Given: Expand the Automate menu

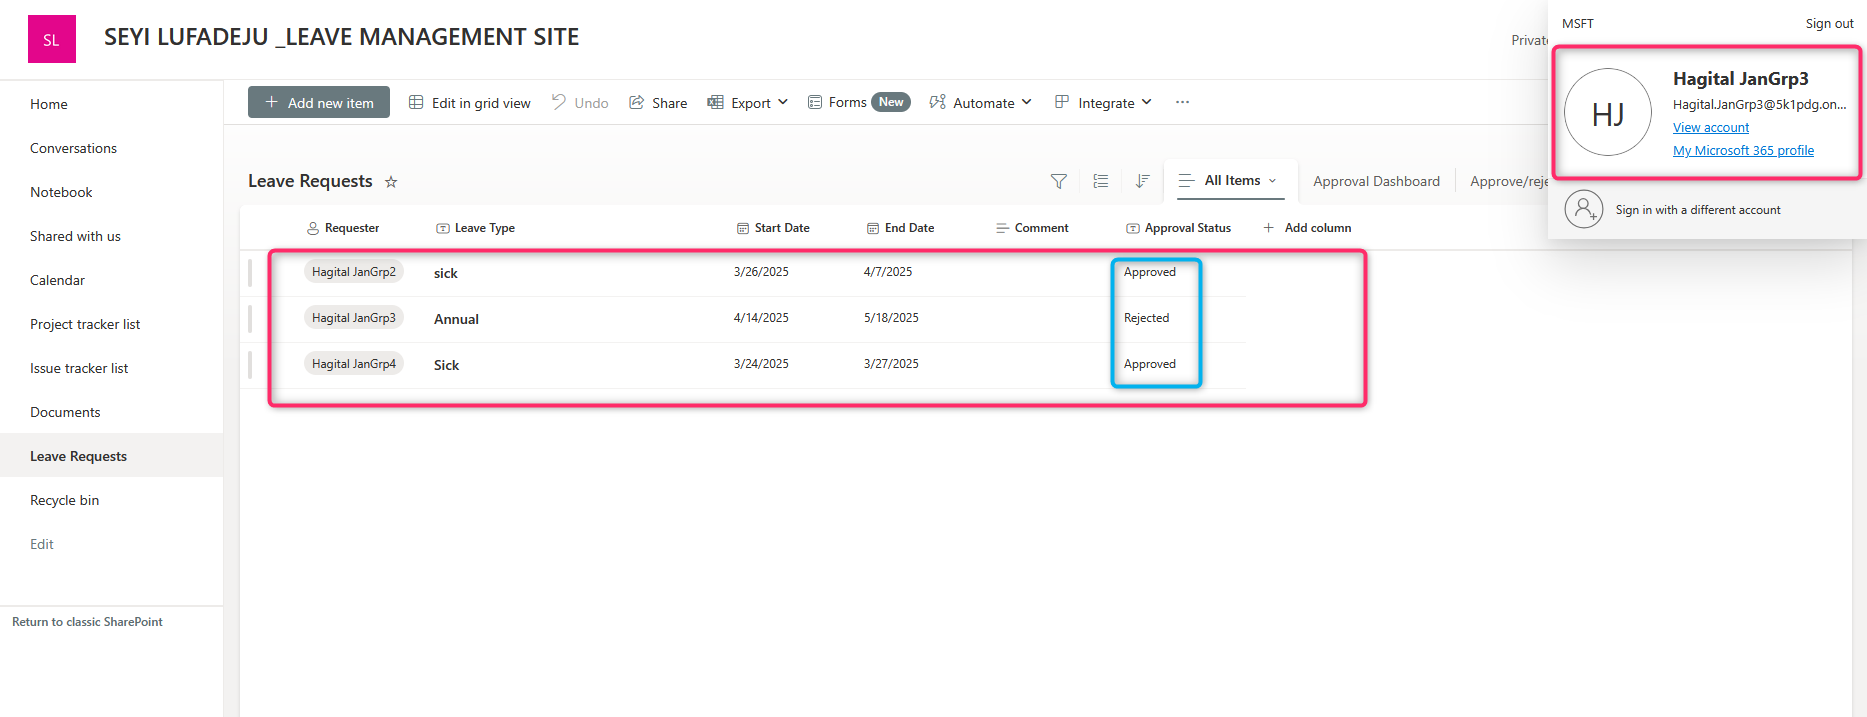Looking at the screenshot, I should click(980, 103).
